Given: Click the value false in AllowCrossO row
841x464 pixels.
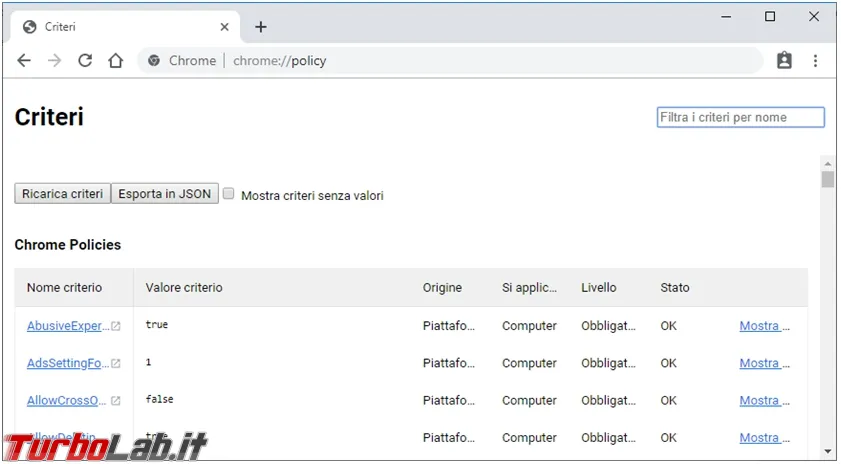Looking at the screenshot, I should pos(159,399).
